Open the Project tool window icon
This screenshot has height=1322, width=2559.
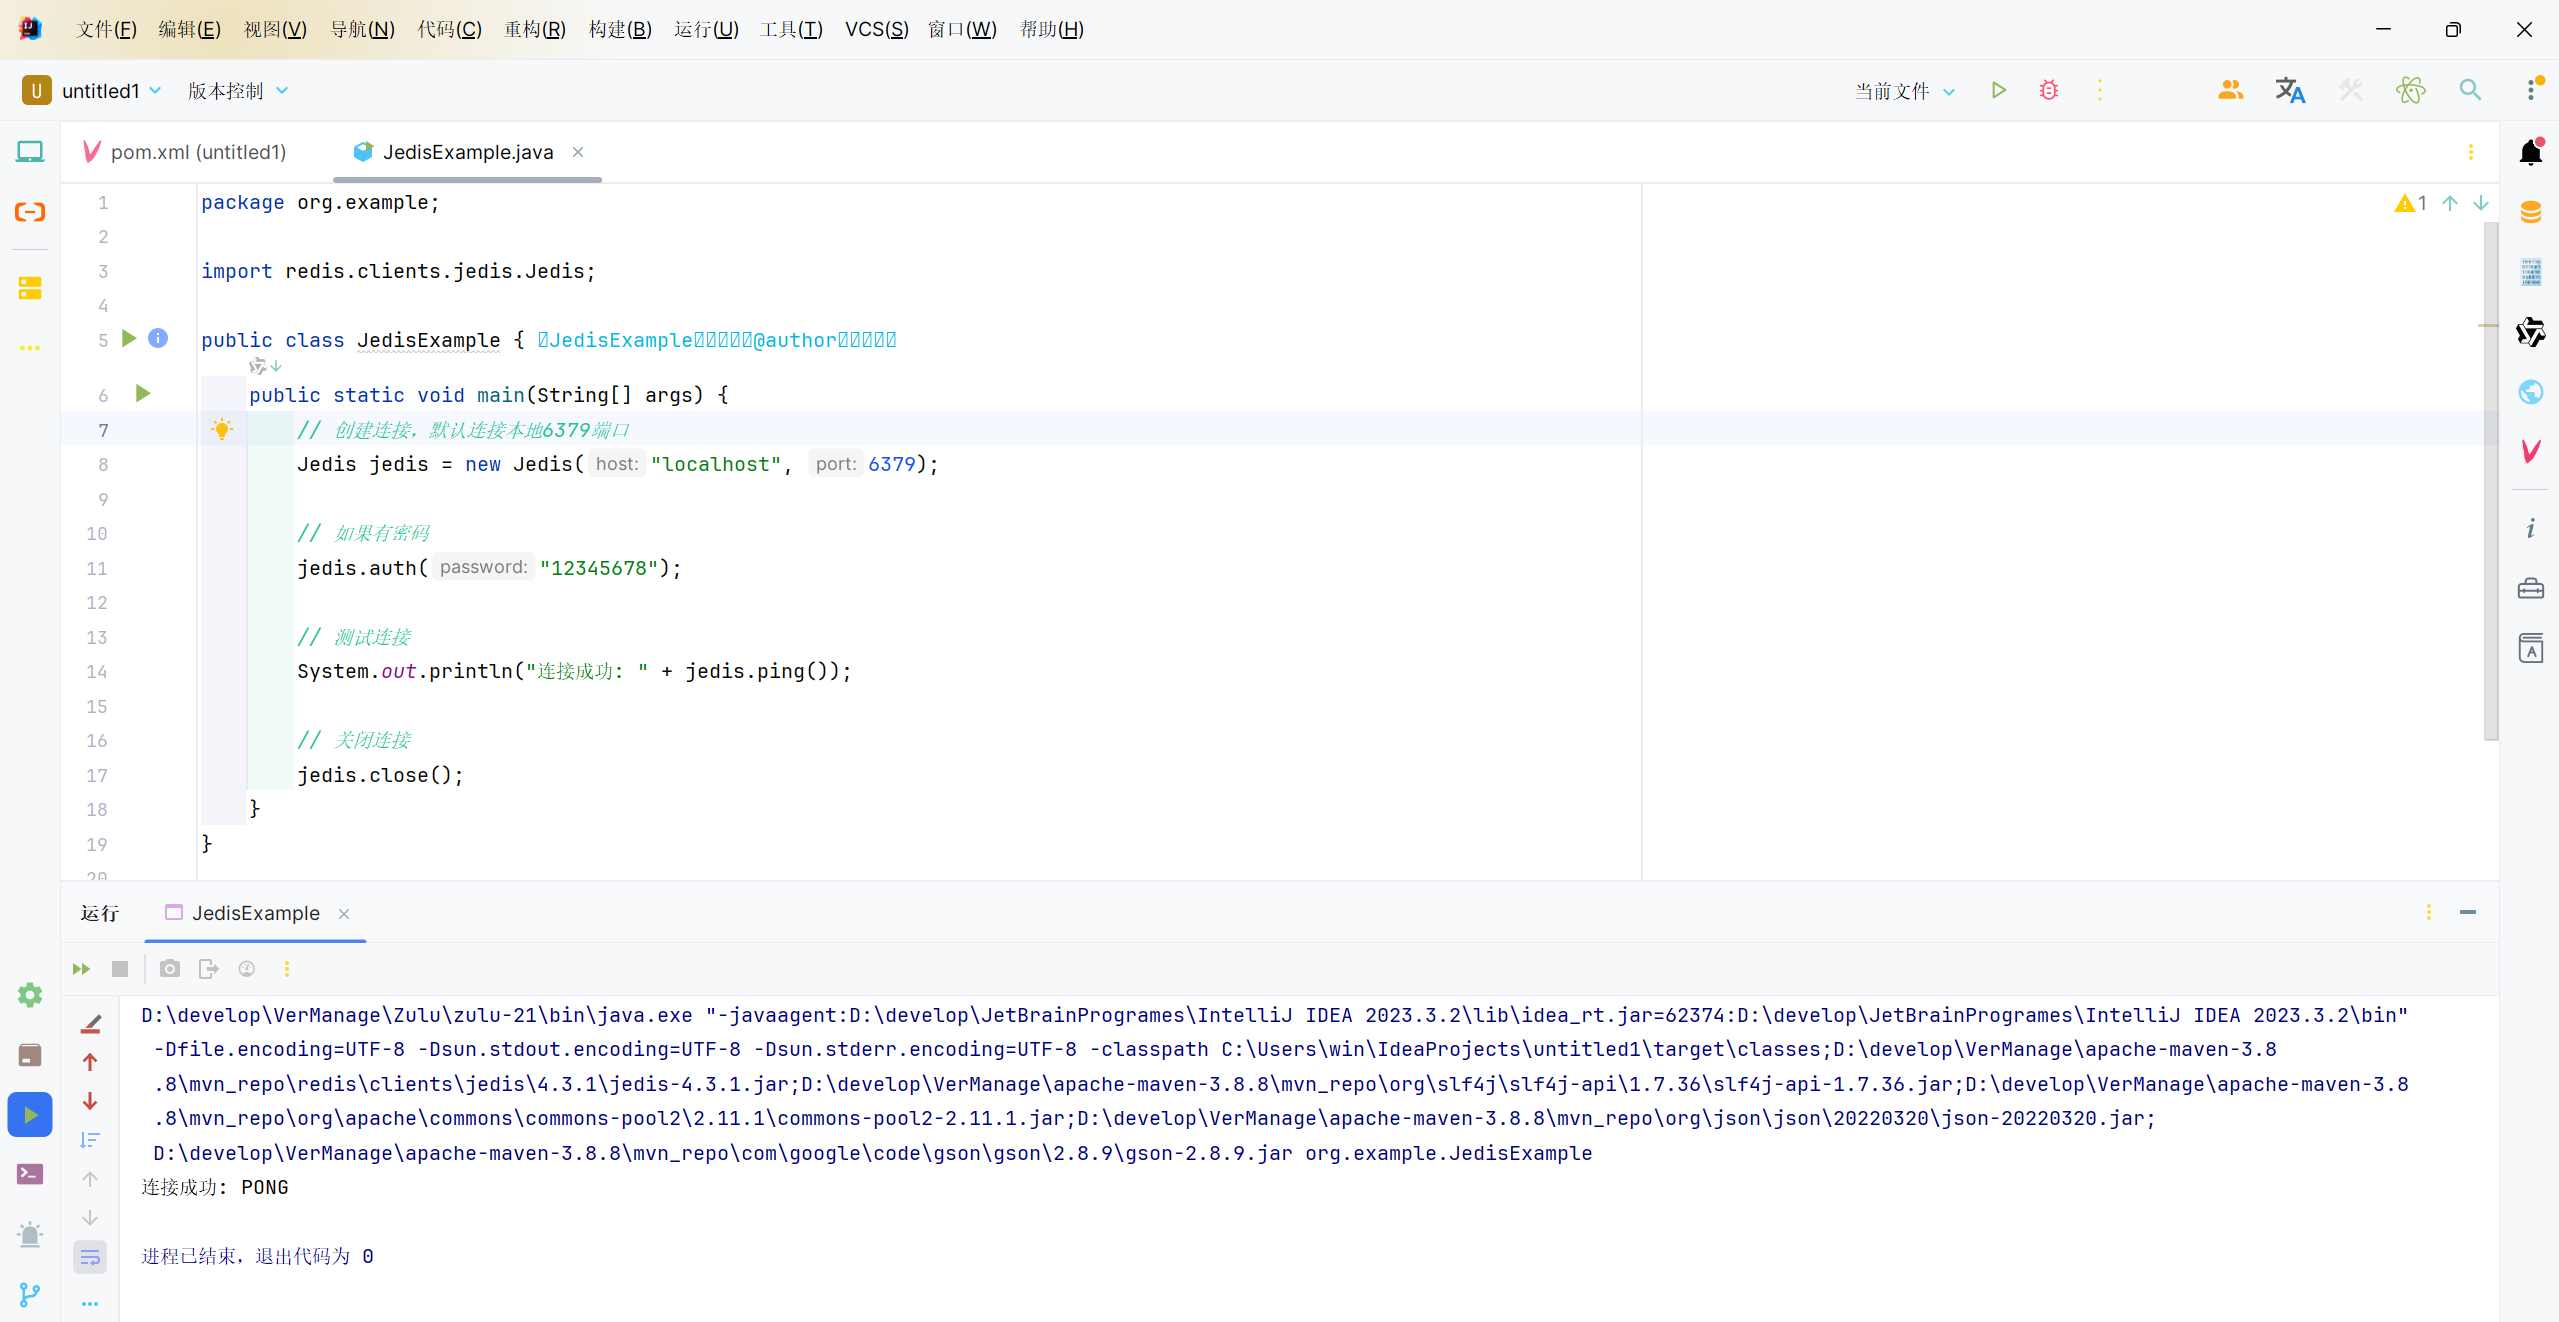(x=30, y=152)
